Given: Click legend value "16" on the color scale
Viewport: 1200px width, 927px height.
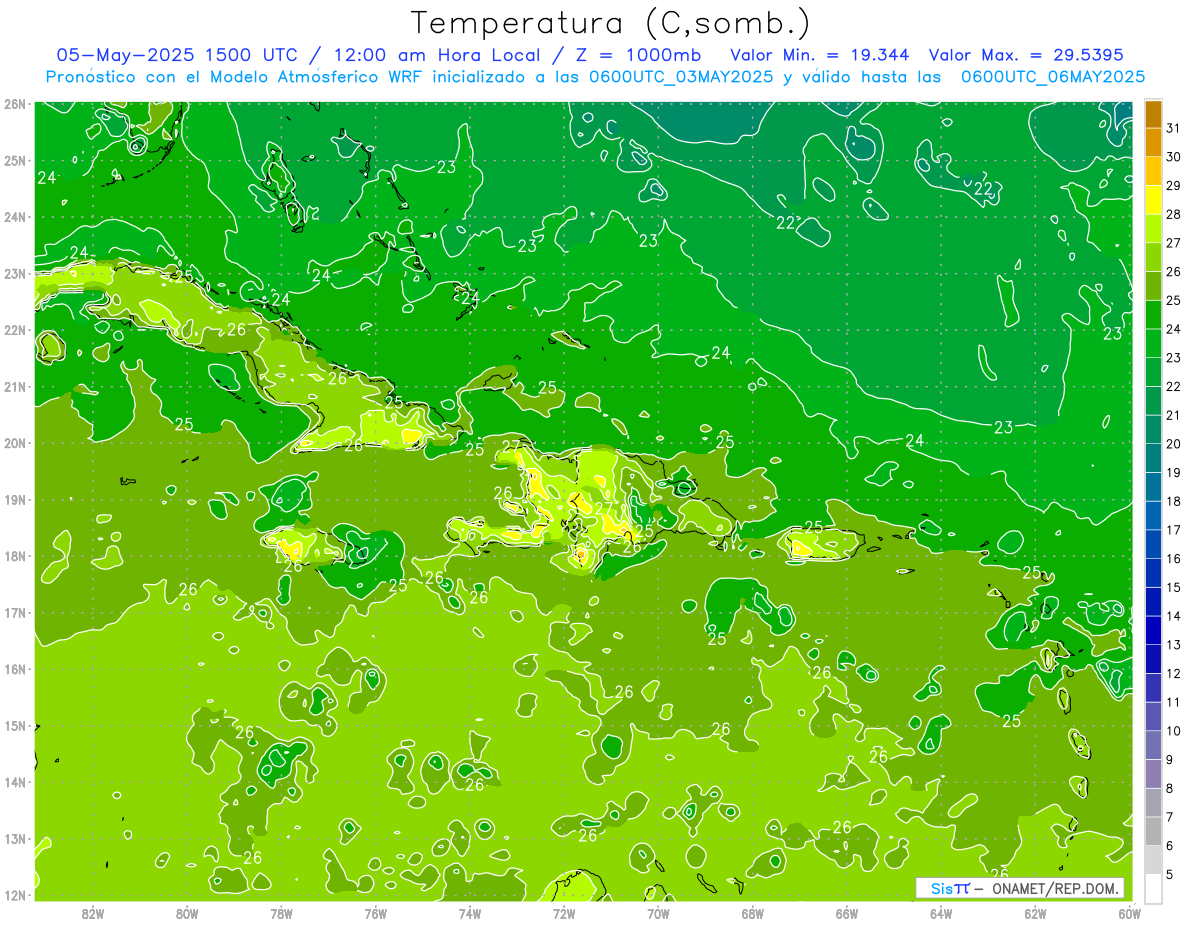Looking at the screenshot, I should point(1174,558).
